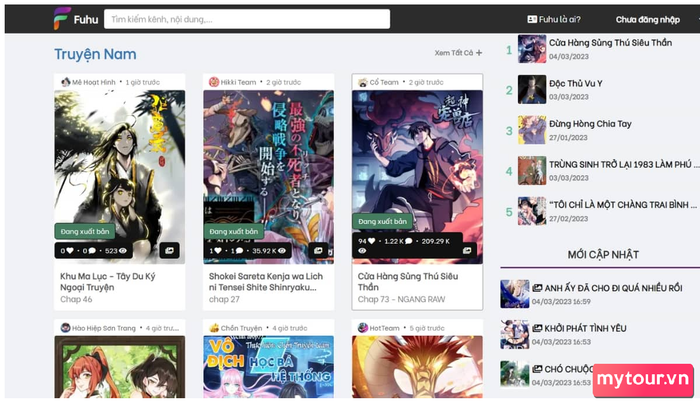Open channel name 'Cổ Team'
The image size is (700, 405).
384,82
